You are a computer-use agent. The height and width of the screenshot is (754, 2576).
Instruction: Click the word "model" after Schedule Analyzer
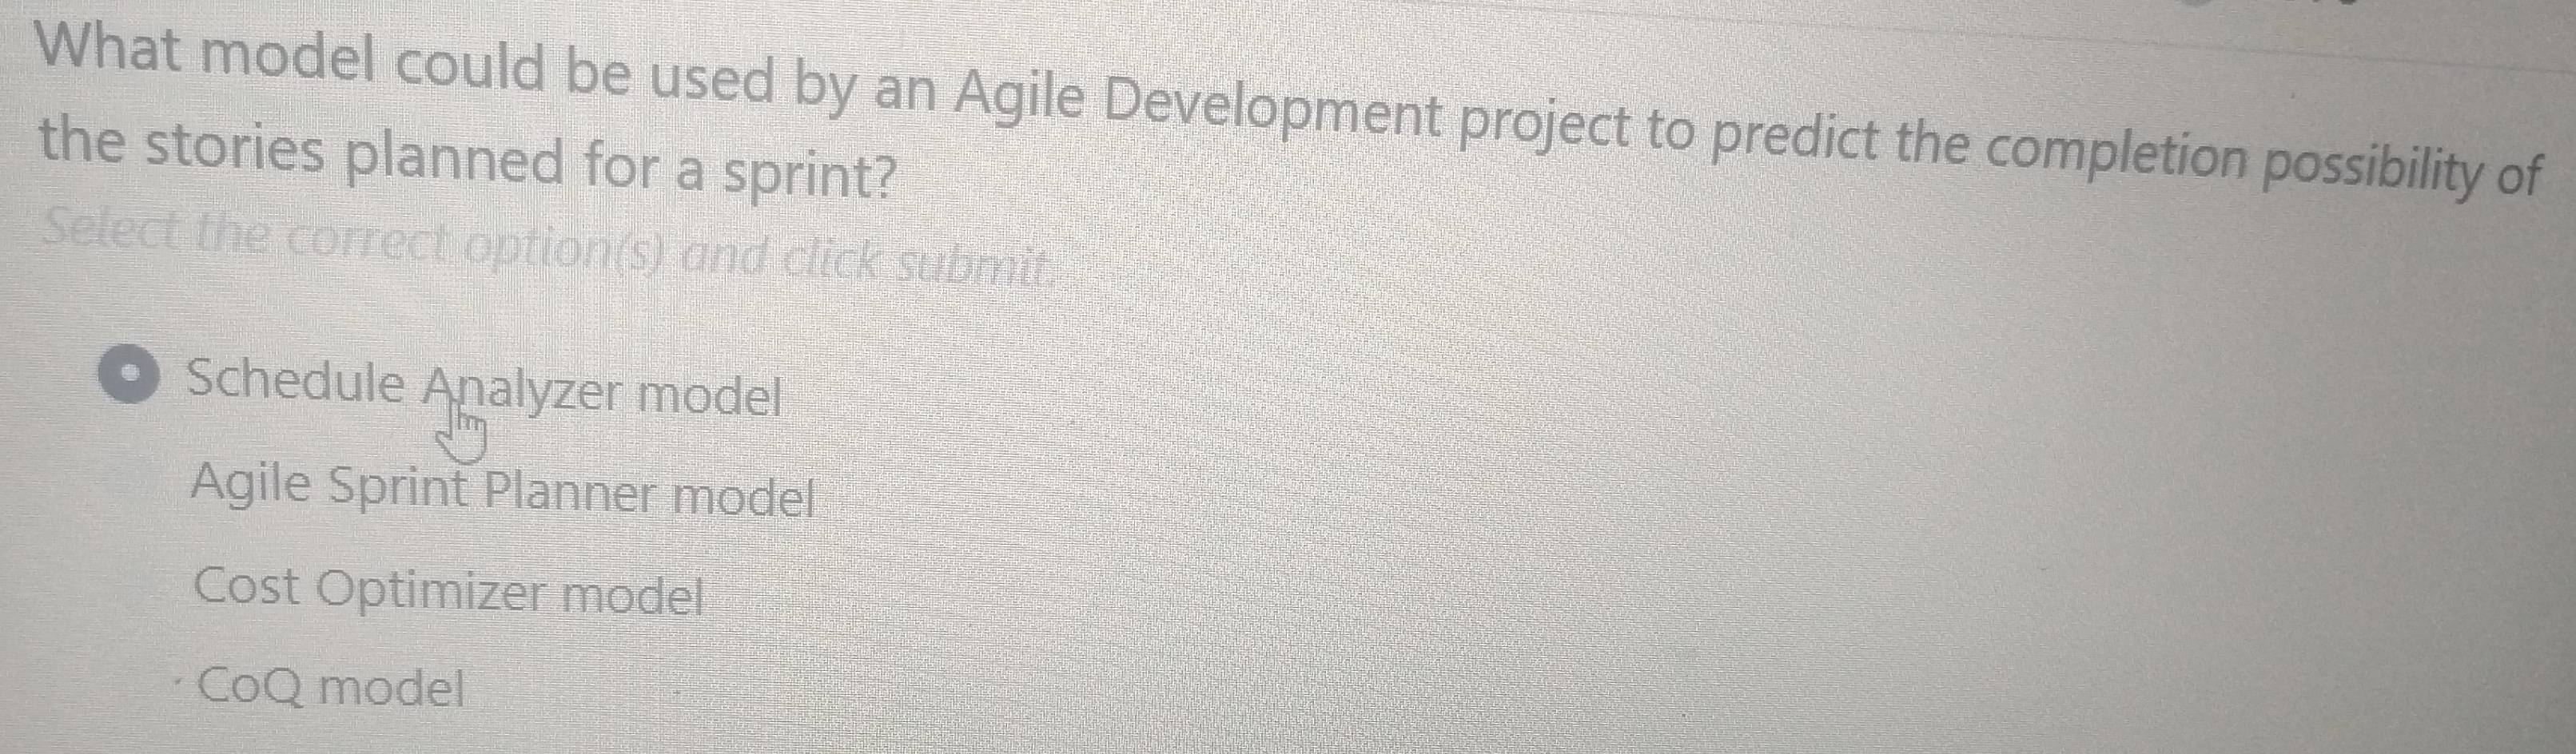tap(710, 396)
